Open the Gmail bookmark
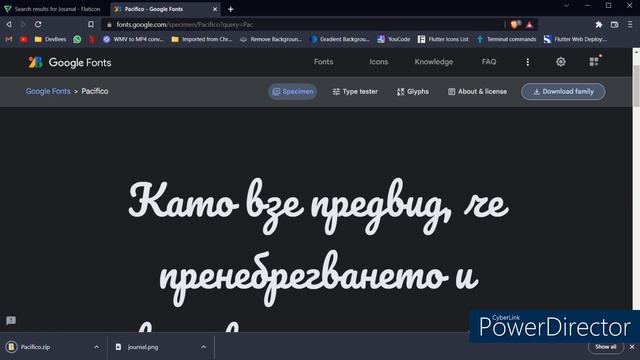 [9, 39]
